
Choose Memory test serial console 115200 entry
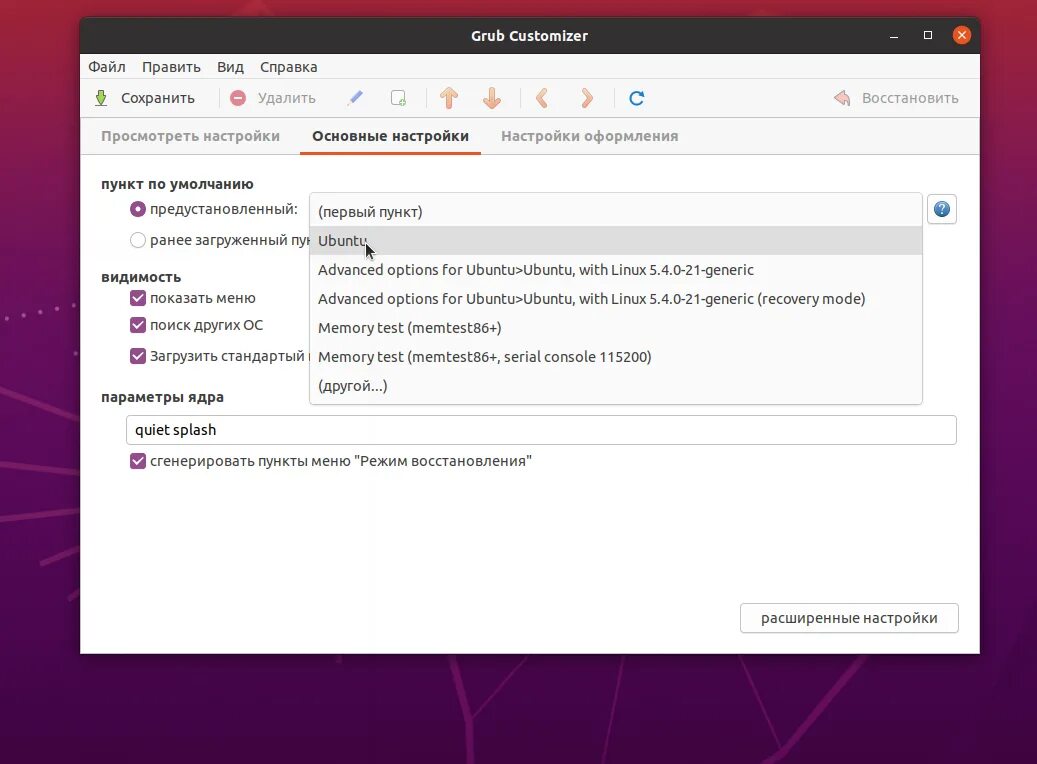pyautogui.click(x=616, y=357)
